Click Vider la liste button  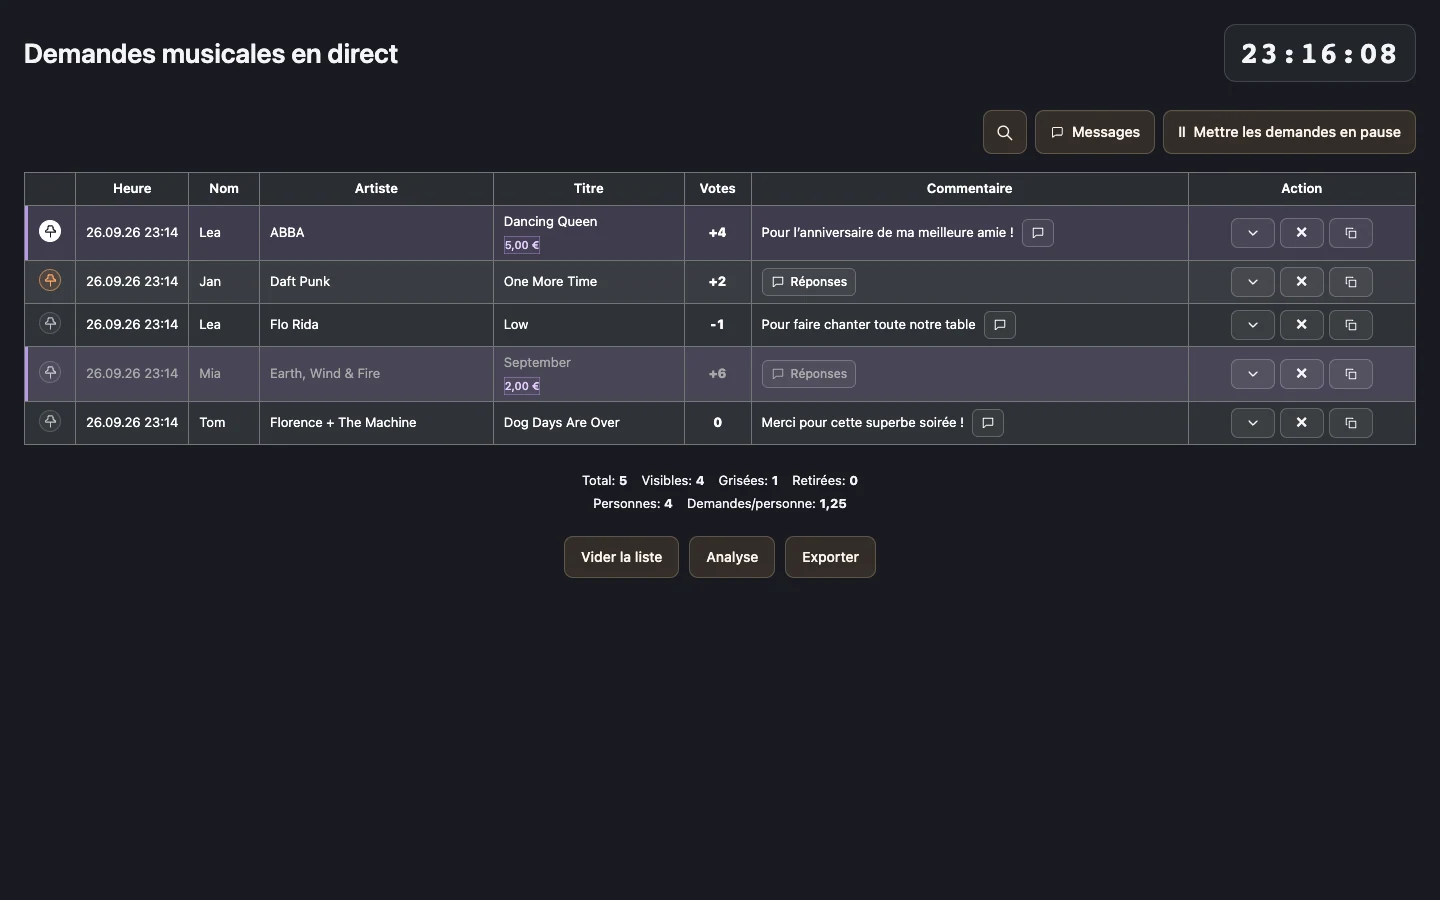point(621,557)
